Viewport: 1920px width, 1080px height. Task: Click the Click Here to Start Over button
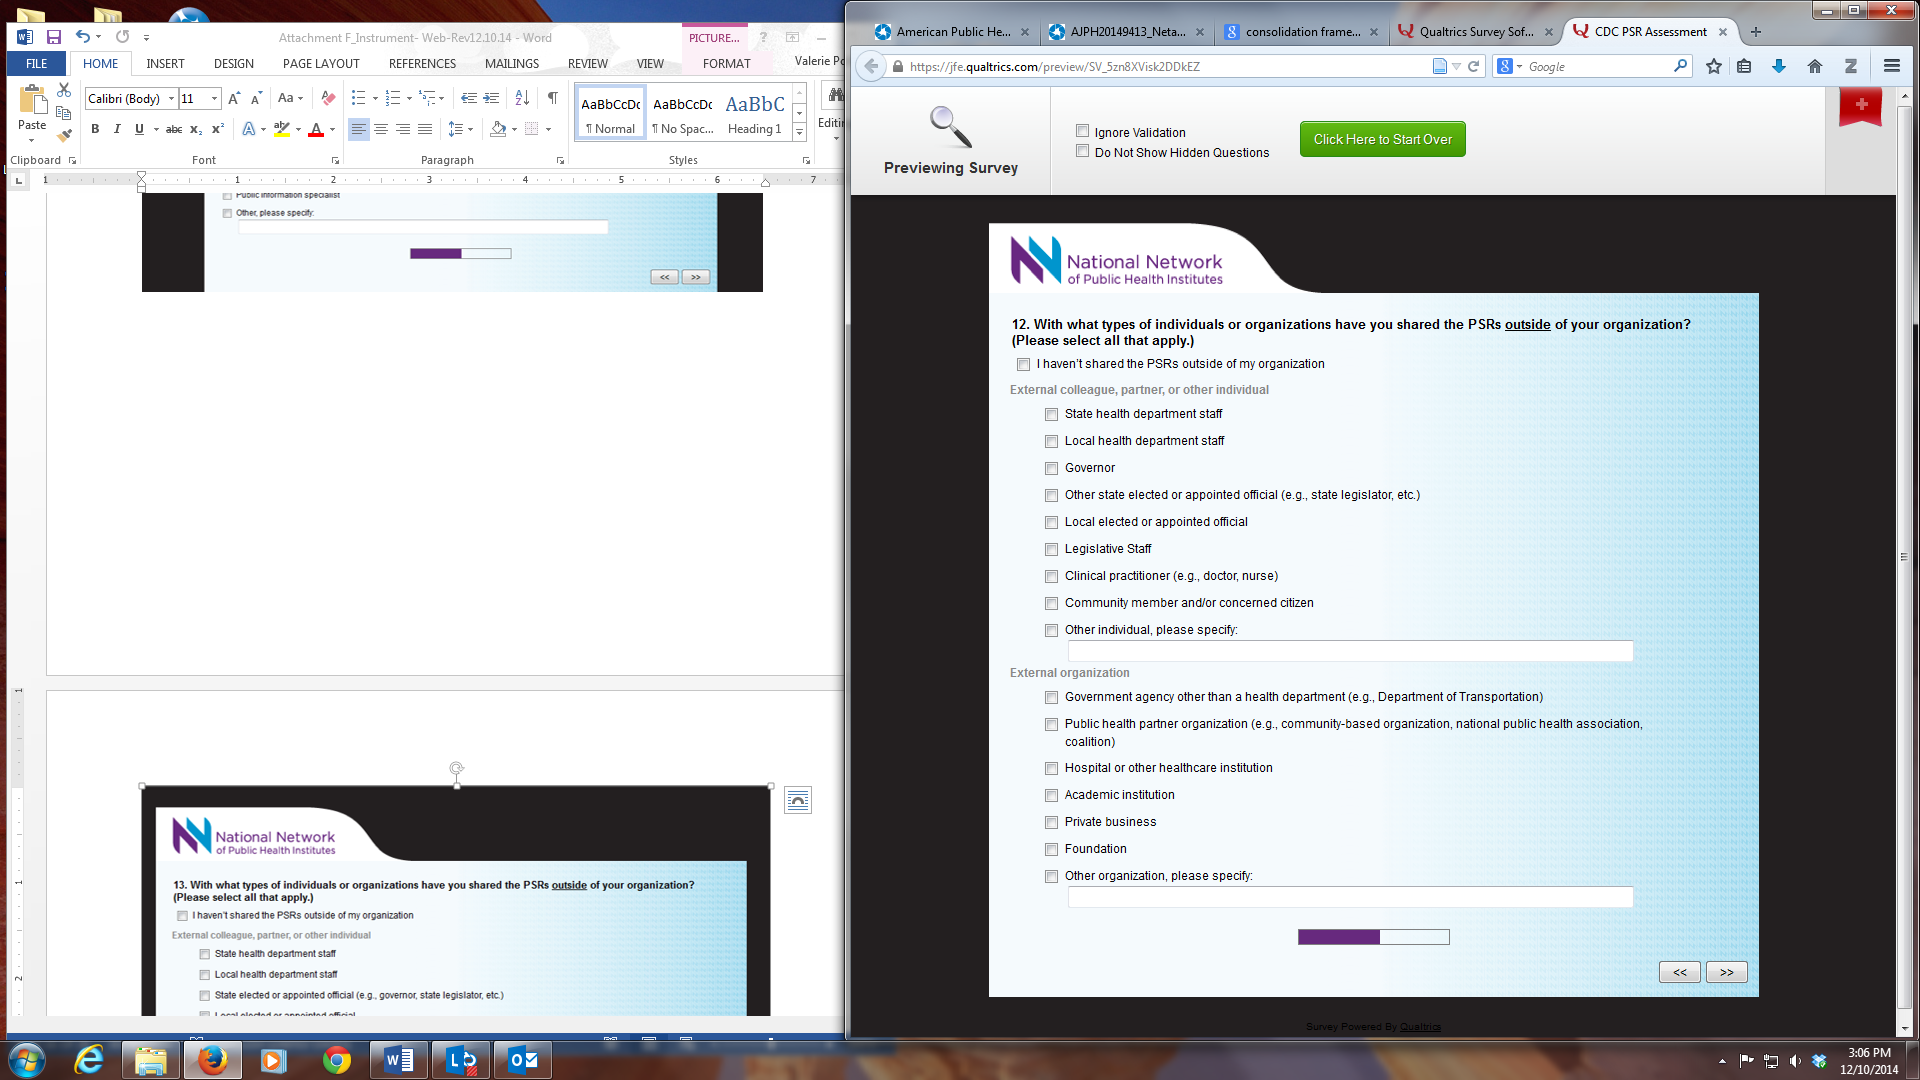1382,139
